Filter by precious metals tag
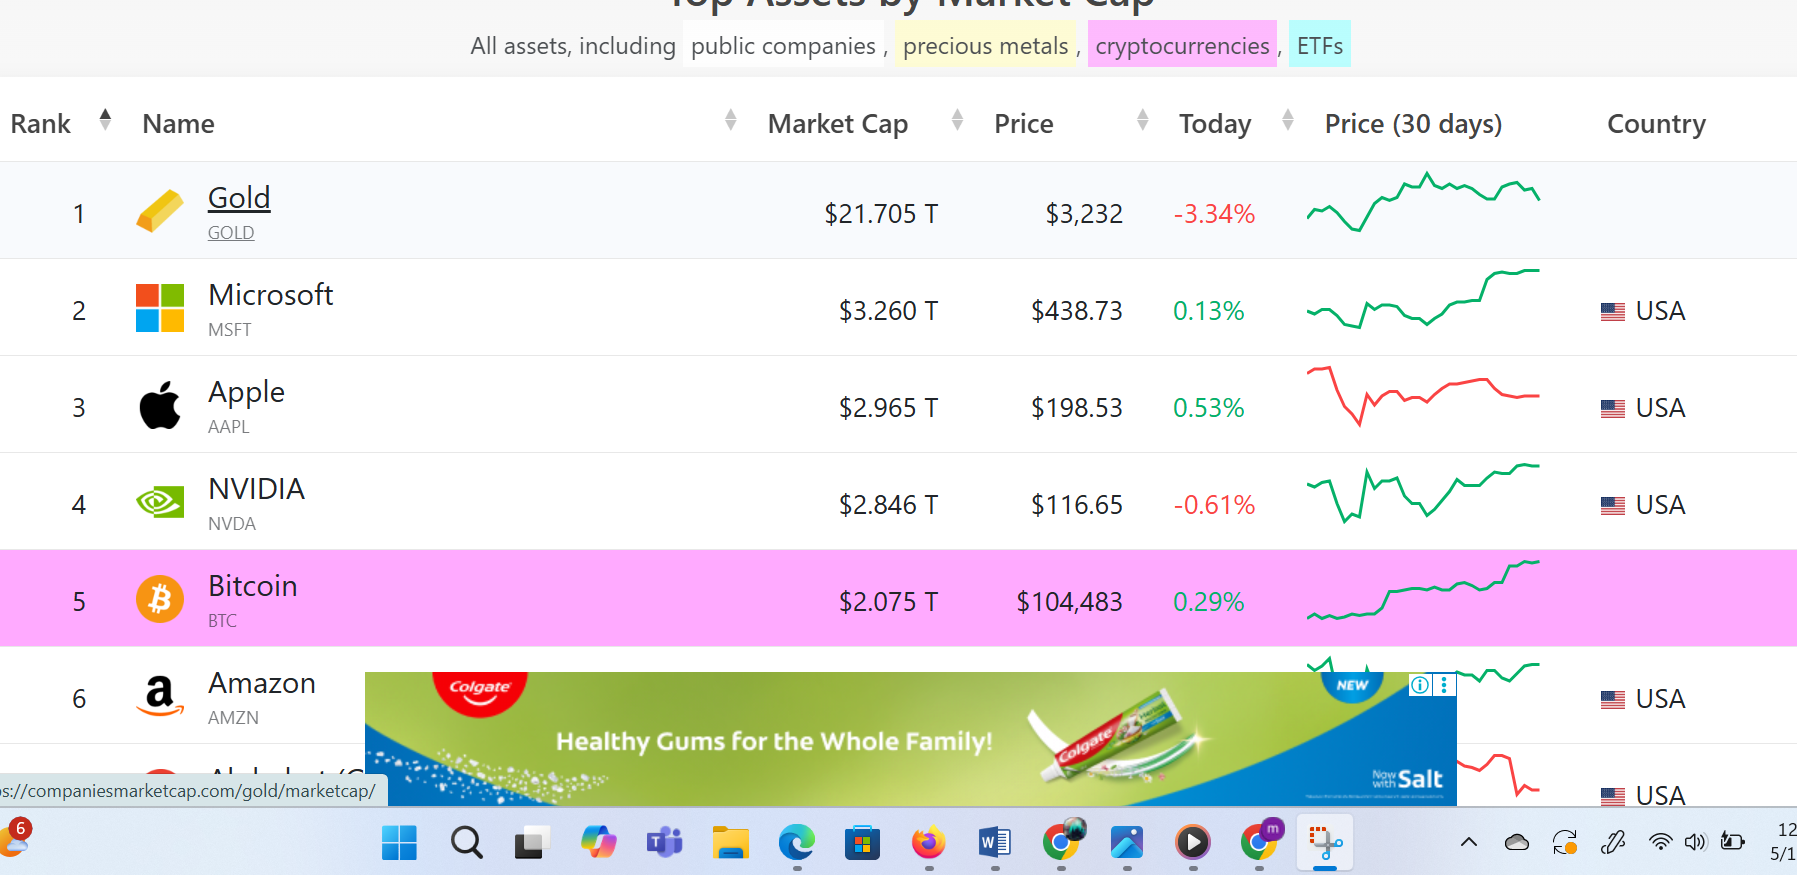Viewport: 1797px width, 875px height. coord(986,45)
